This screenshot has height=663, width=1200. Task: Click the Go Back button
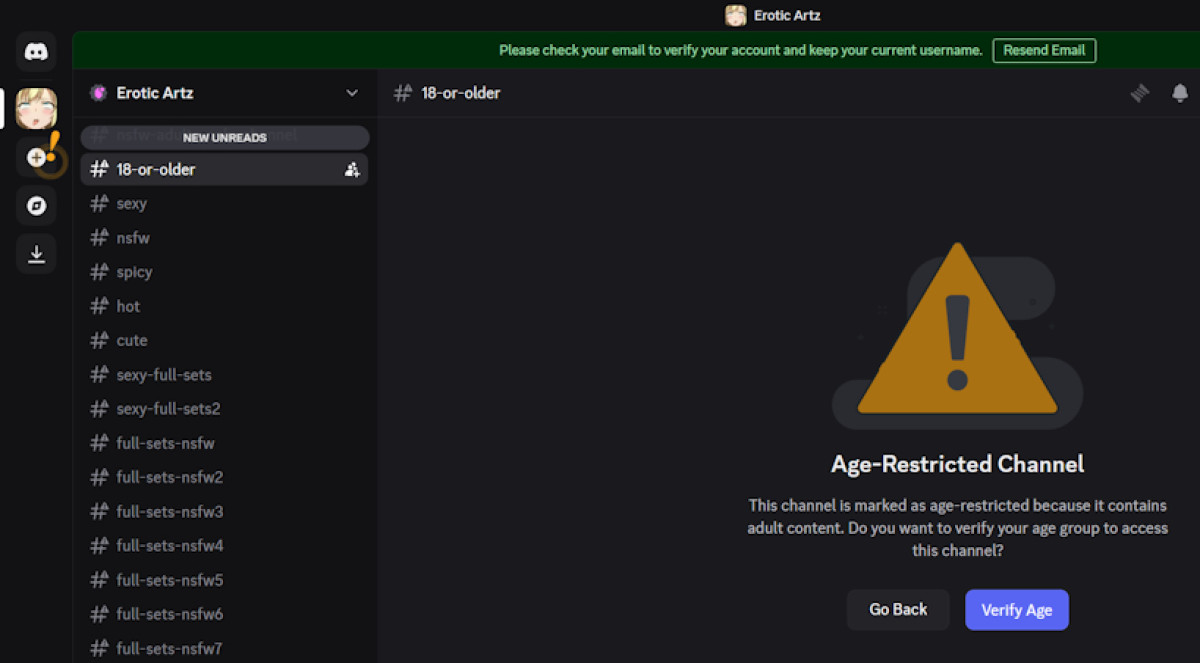pos(897,609)
